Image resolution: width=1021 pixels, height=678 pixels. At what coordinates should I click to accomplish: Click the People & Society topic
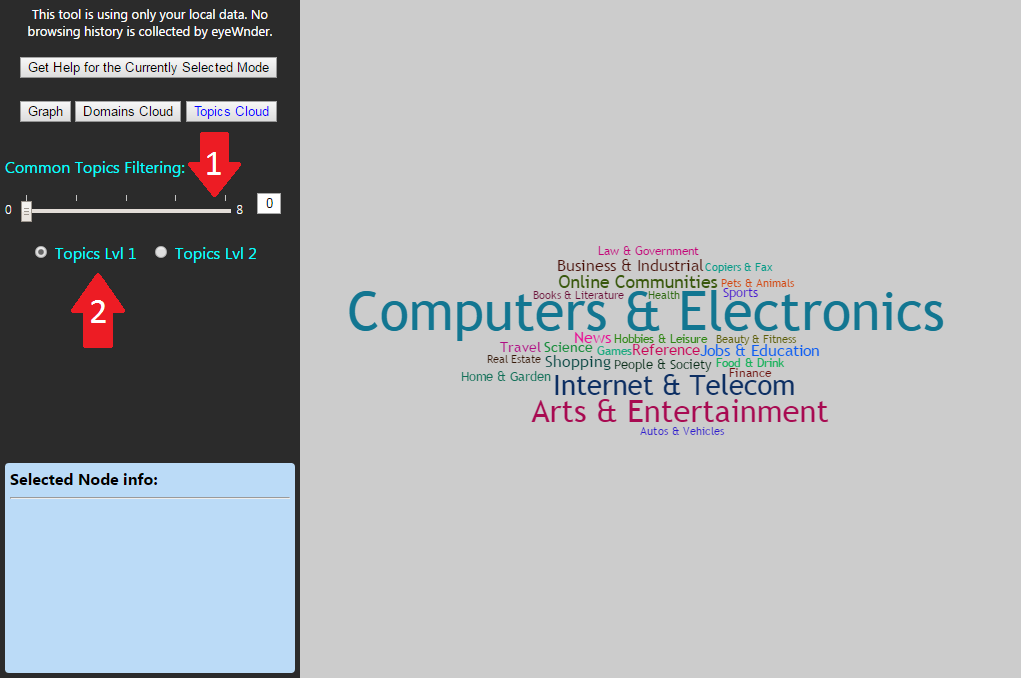[662, 365]
